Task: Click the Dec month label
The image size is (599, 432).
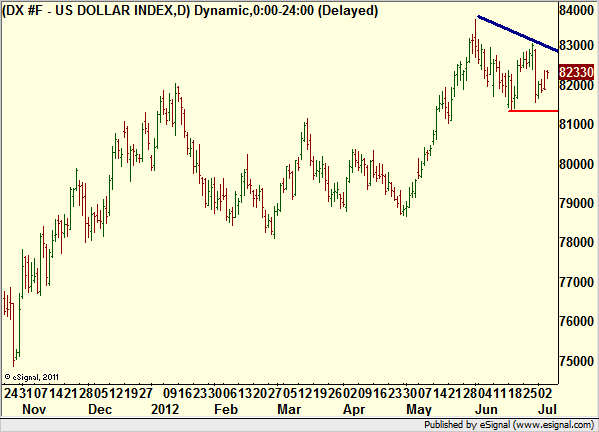Action: click(x=100, y=409)
